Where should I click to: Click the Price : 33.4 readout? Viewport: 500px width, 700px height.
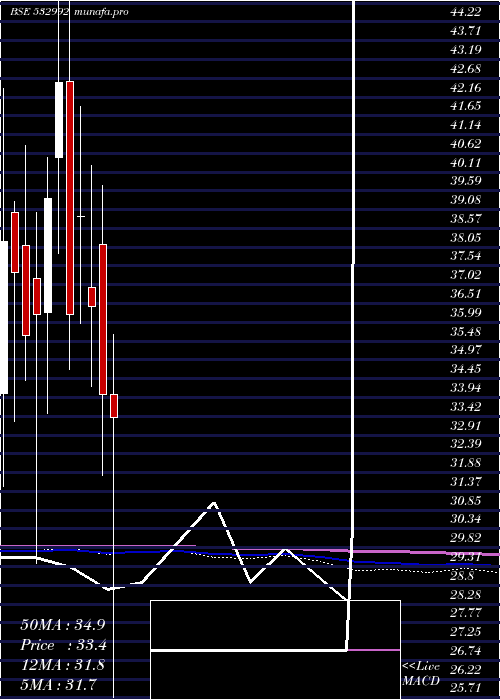[x=62, y=645]
